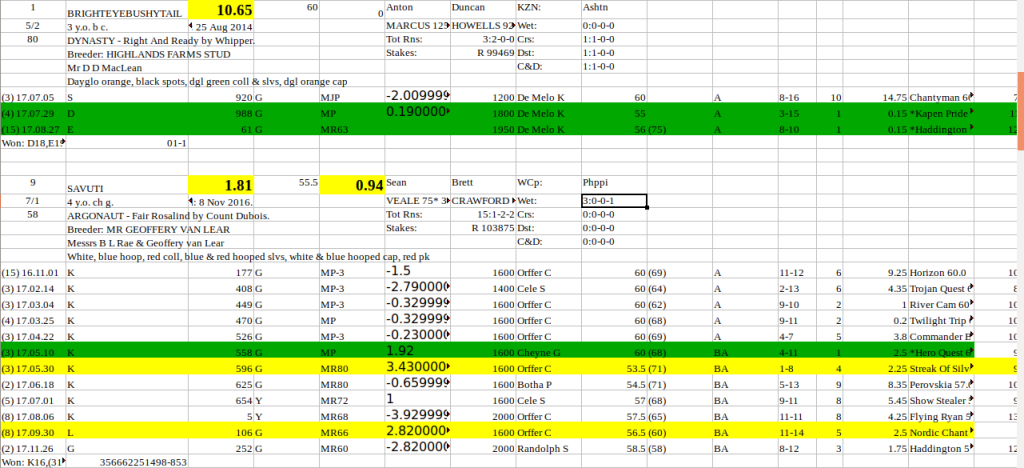Select the Cheyne G jockey cell
The width and height of the screenshot is (1024, 468).
pyautogui.click(x=540, y=353)
